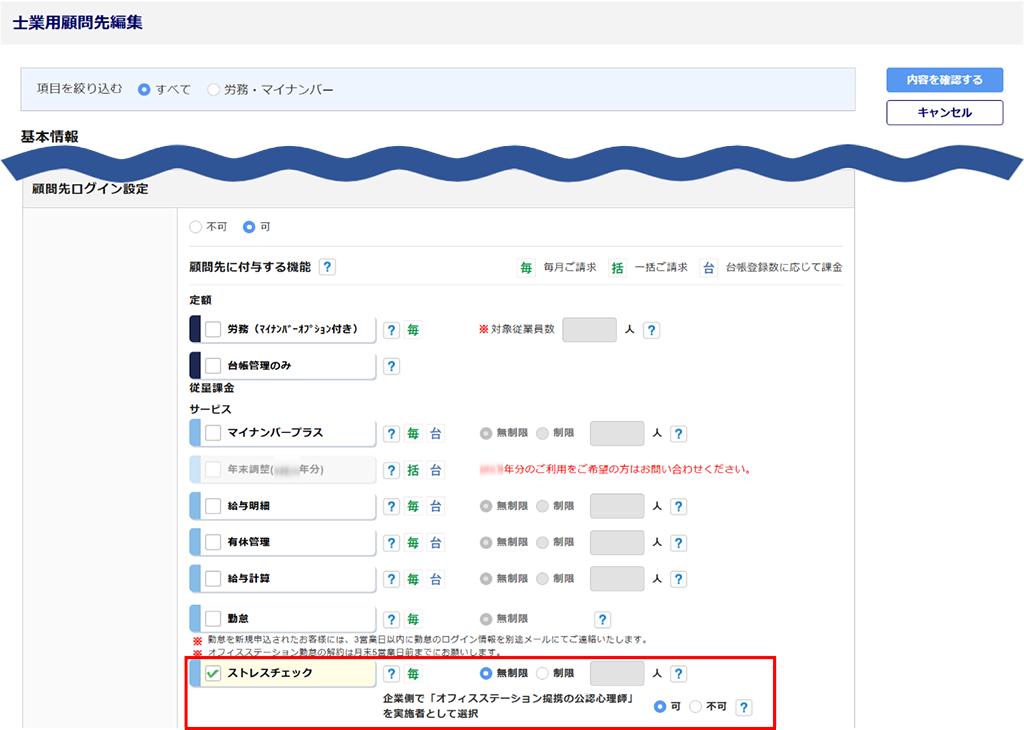
Task: Click the キャンセル button
Action: tap(944, 113)
